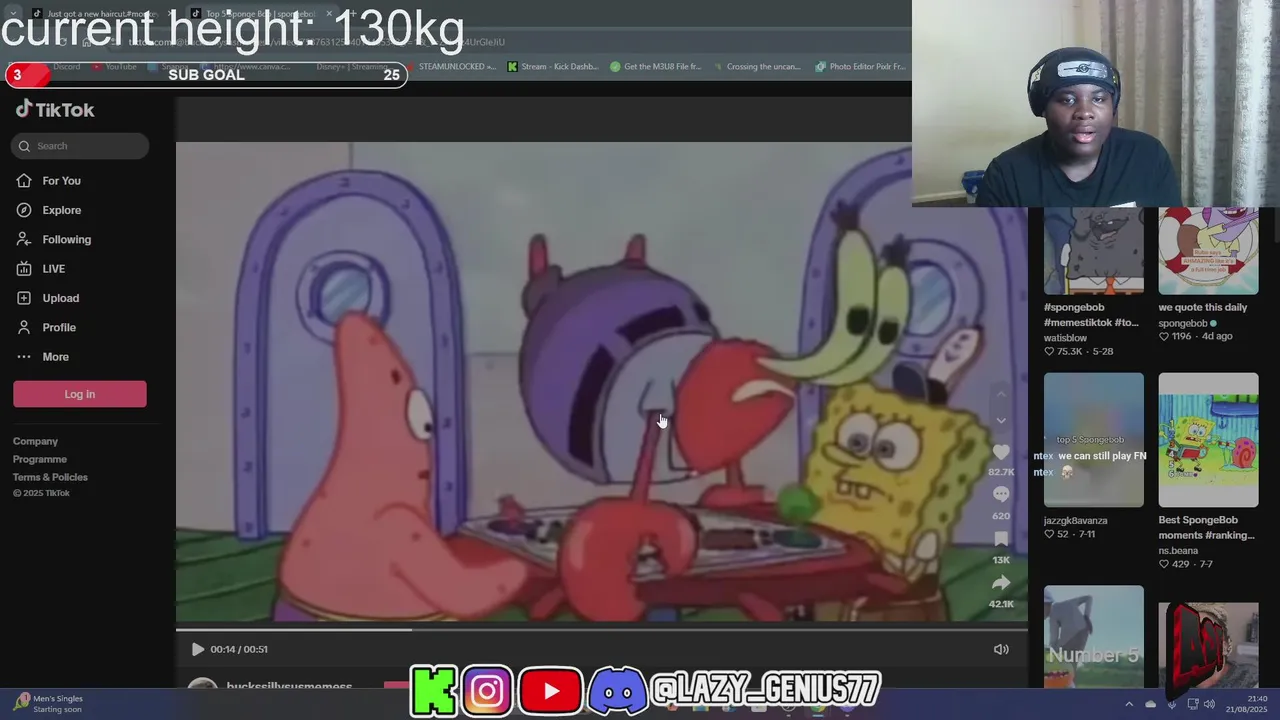The image size is (1280, 720).
Task: Expand the Company footer section
Action: click(35, 441)
